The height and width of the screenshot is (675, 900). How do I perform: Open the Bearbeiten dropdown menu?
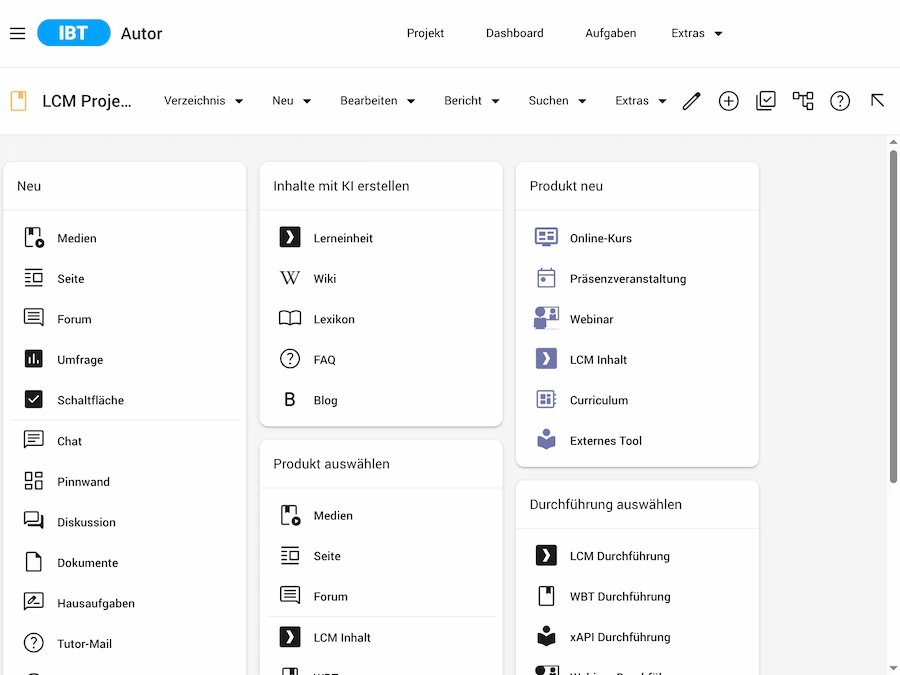377,101
